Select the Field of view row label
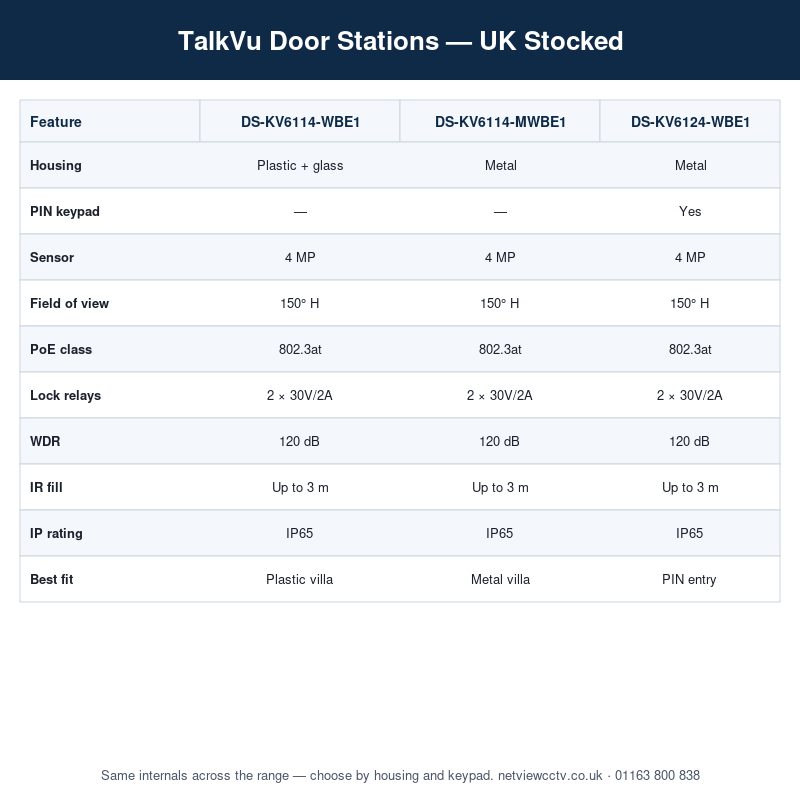The height and width of the screenshot is (800, 800). tap(69, 303)
